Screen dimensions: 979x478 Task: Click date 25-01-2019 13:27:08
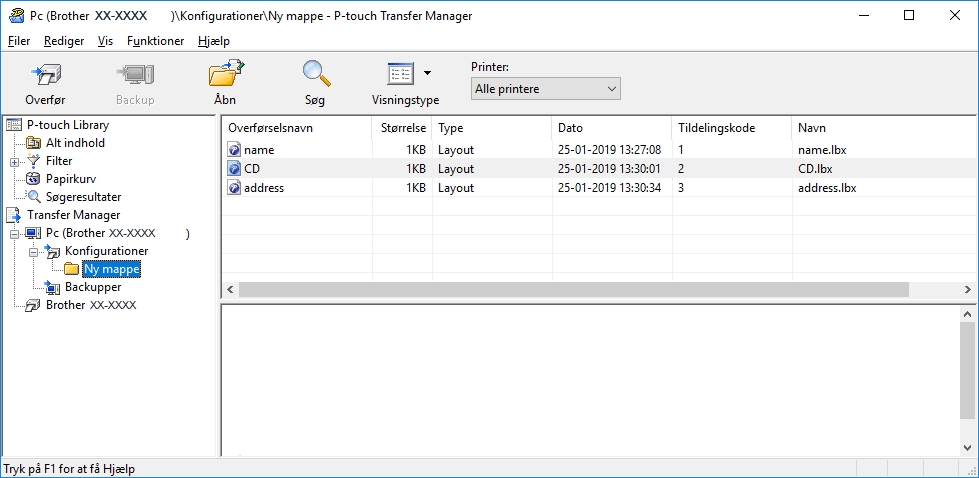point(609,150)
